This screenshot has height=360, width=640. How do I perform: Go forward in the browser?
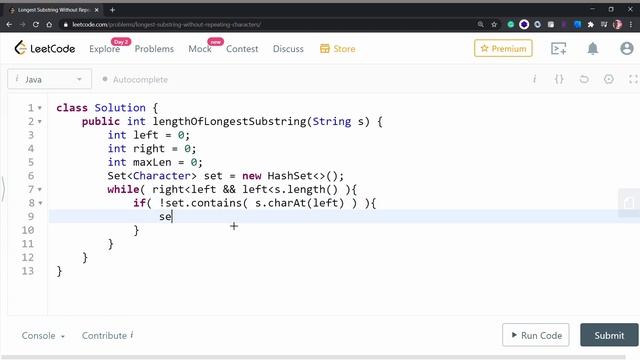point(22,24)
